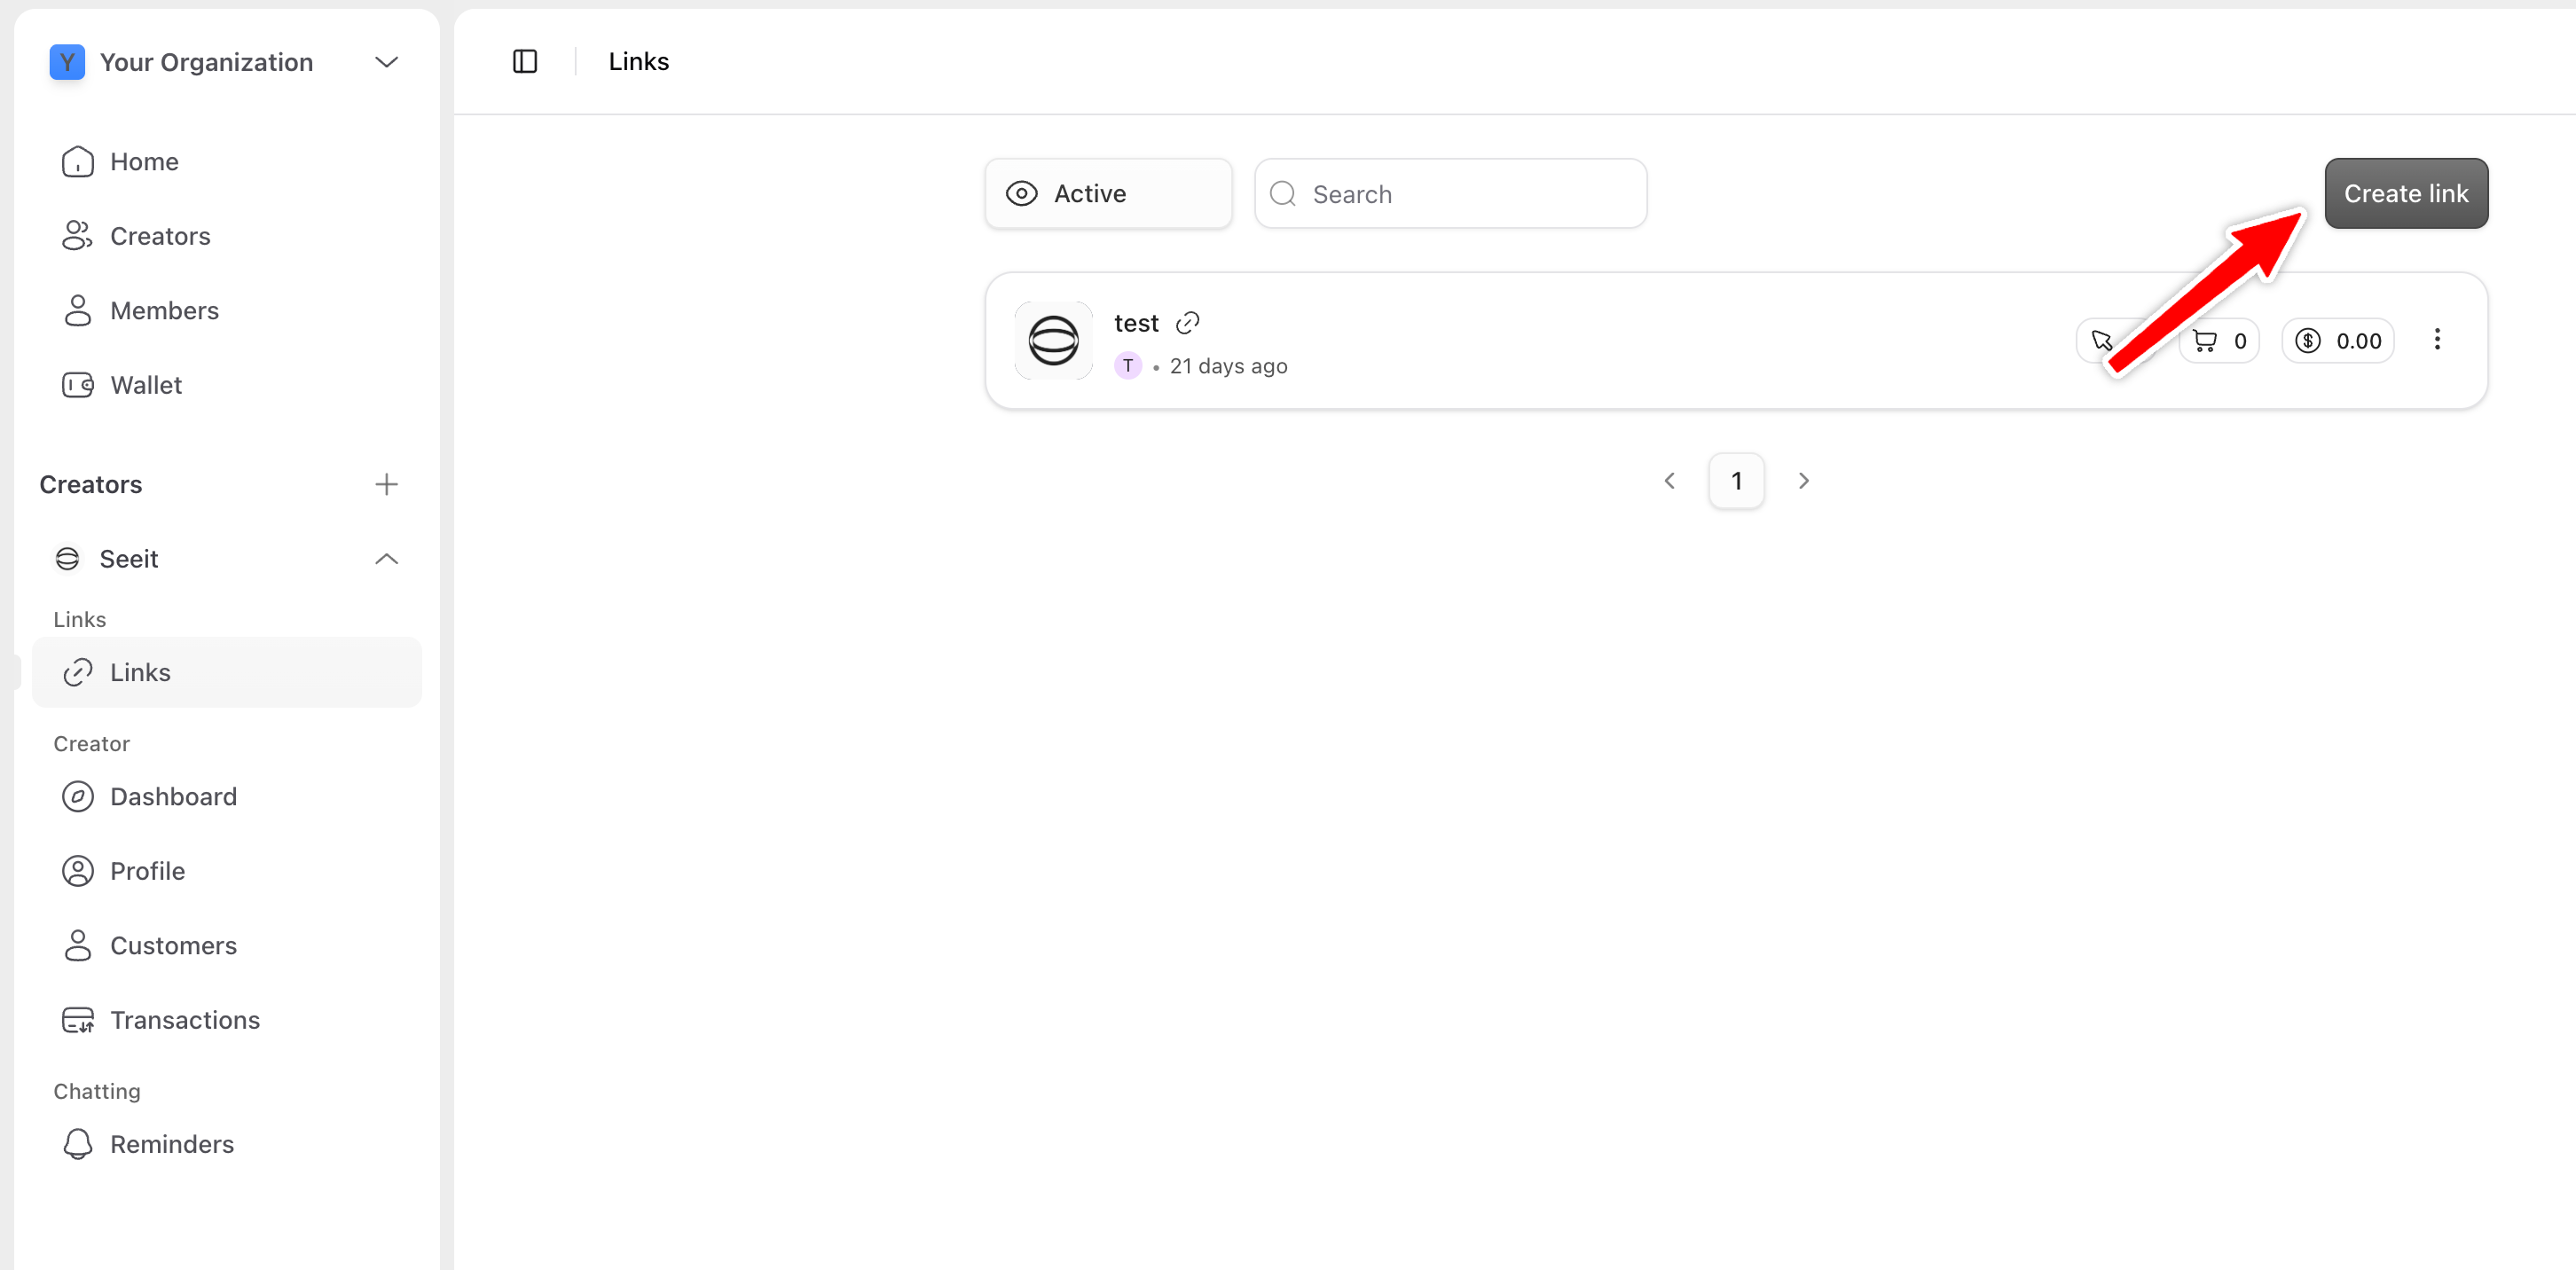
Task: Toggle the sidebar panel icon
Action: pos(525,62)
